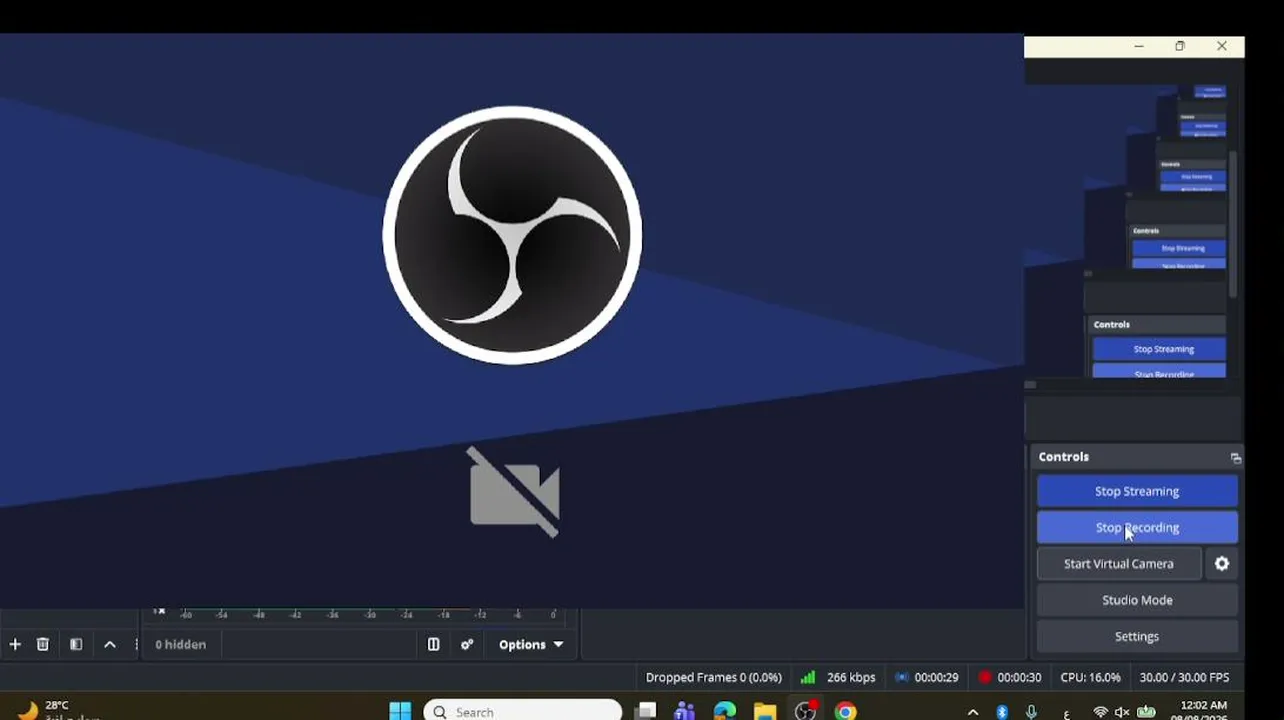Click the stream timer reading 00:00:29

(x=936, y=677)
